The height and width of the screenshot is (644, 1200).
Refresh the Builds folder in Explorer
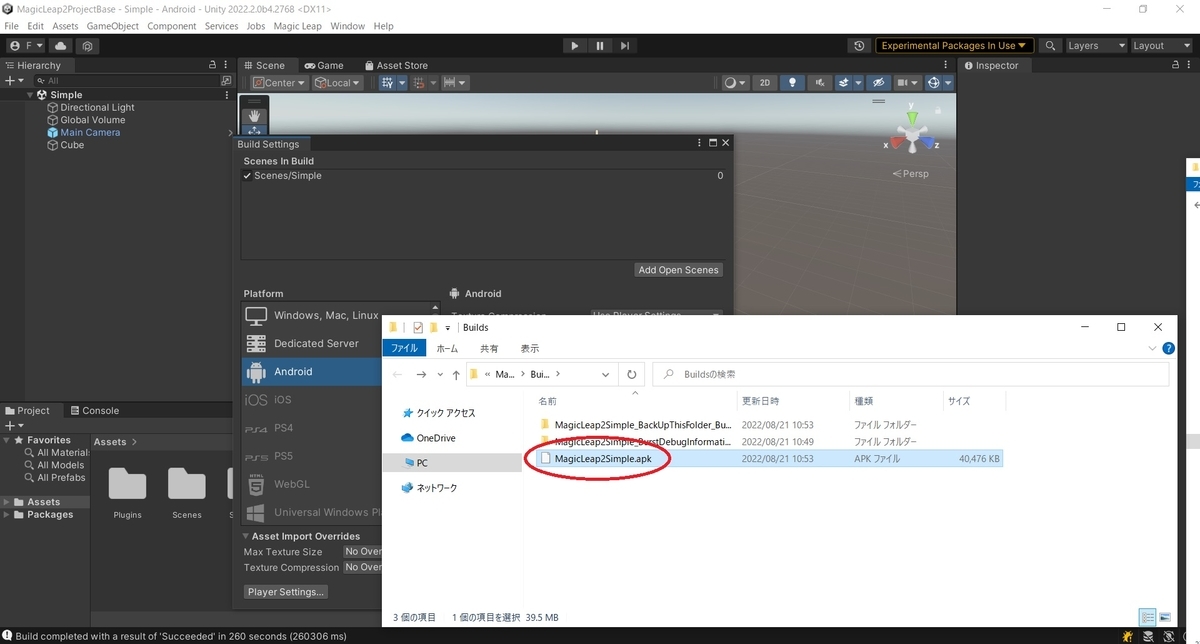tap(632, 374)
